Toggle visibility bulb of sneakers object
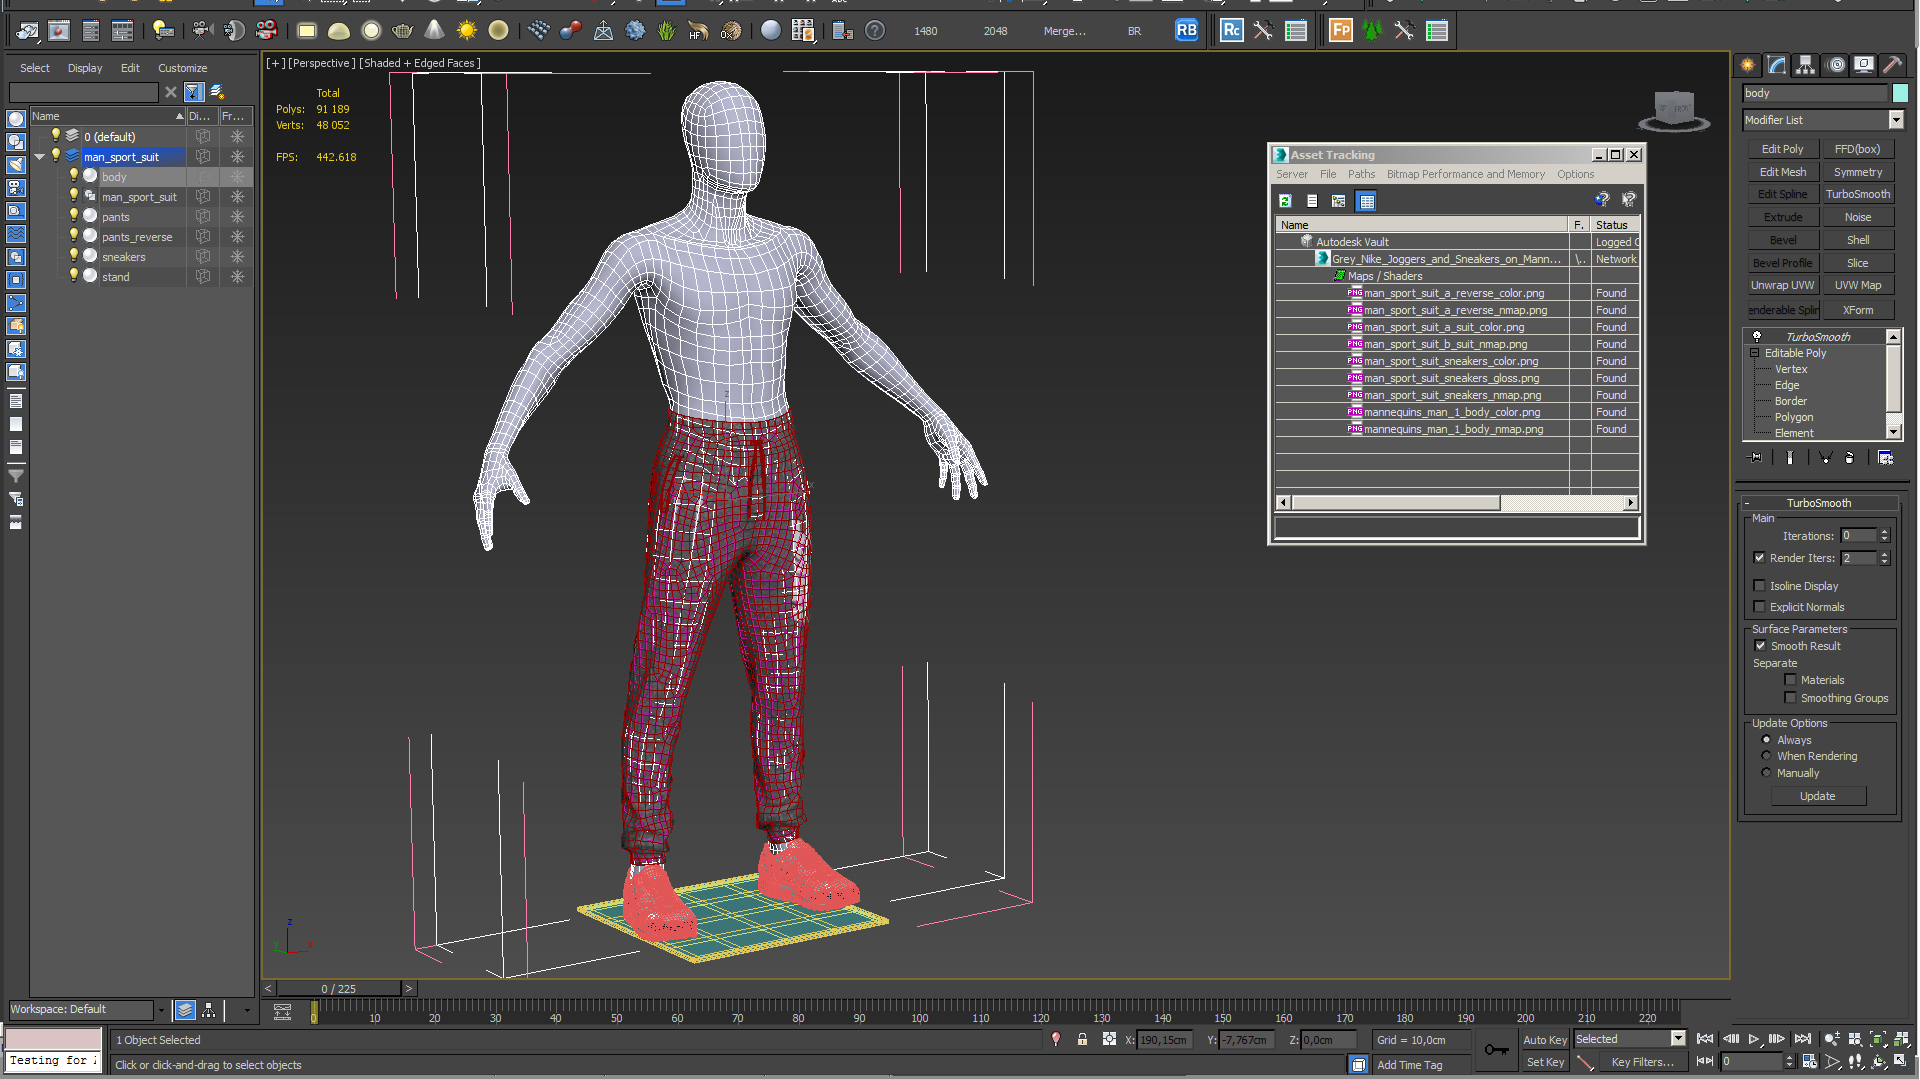The width and height of the screenshot is (1920, 1080). 73,256
